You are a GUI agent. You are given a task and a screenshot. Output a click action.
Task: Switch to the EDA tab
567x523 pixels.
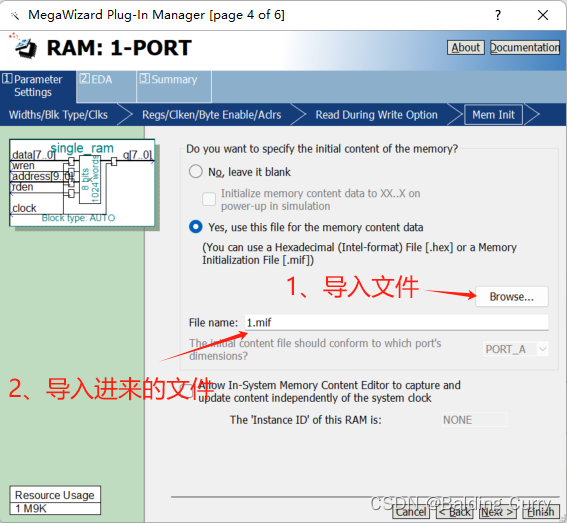106,86
